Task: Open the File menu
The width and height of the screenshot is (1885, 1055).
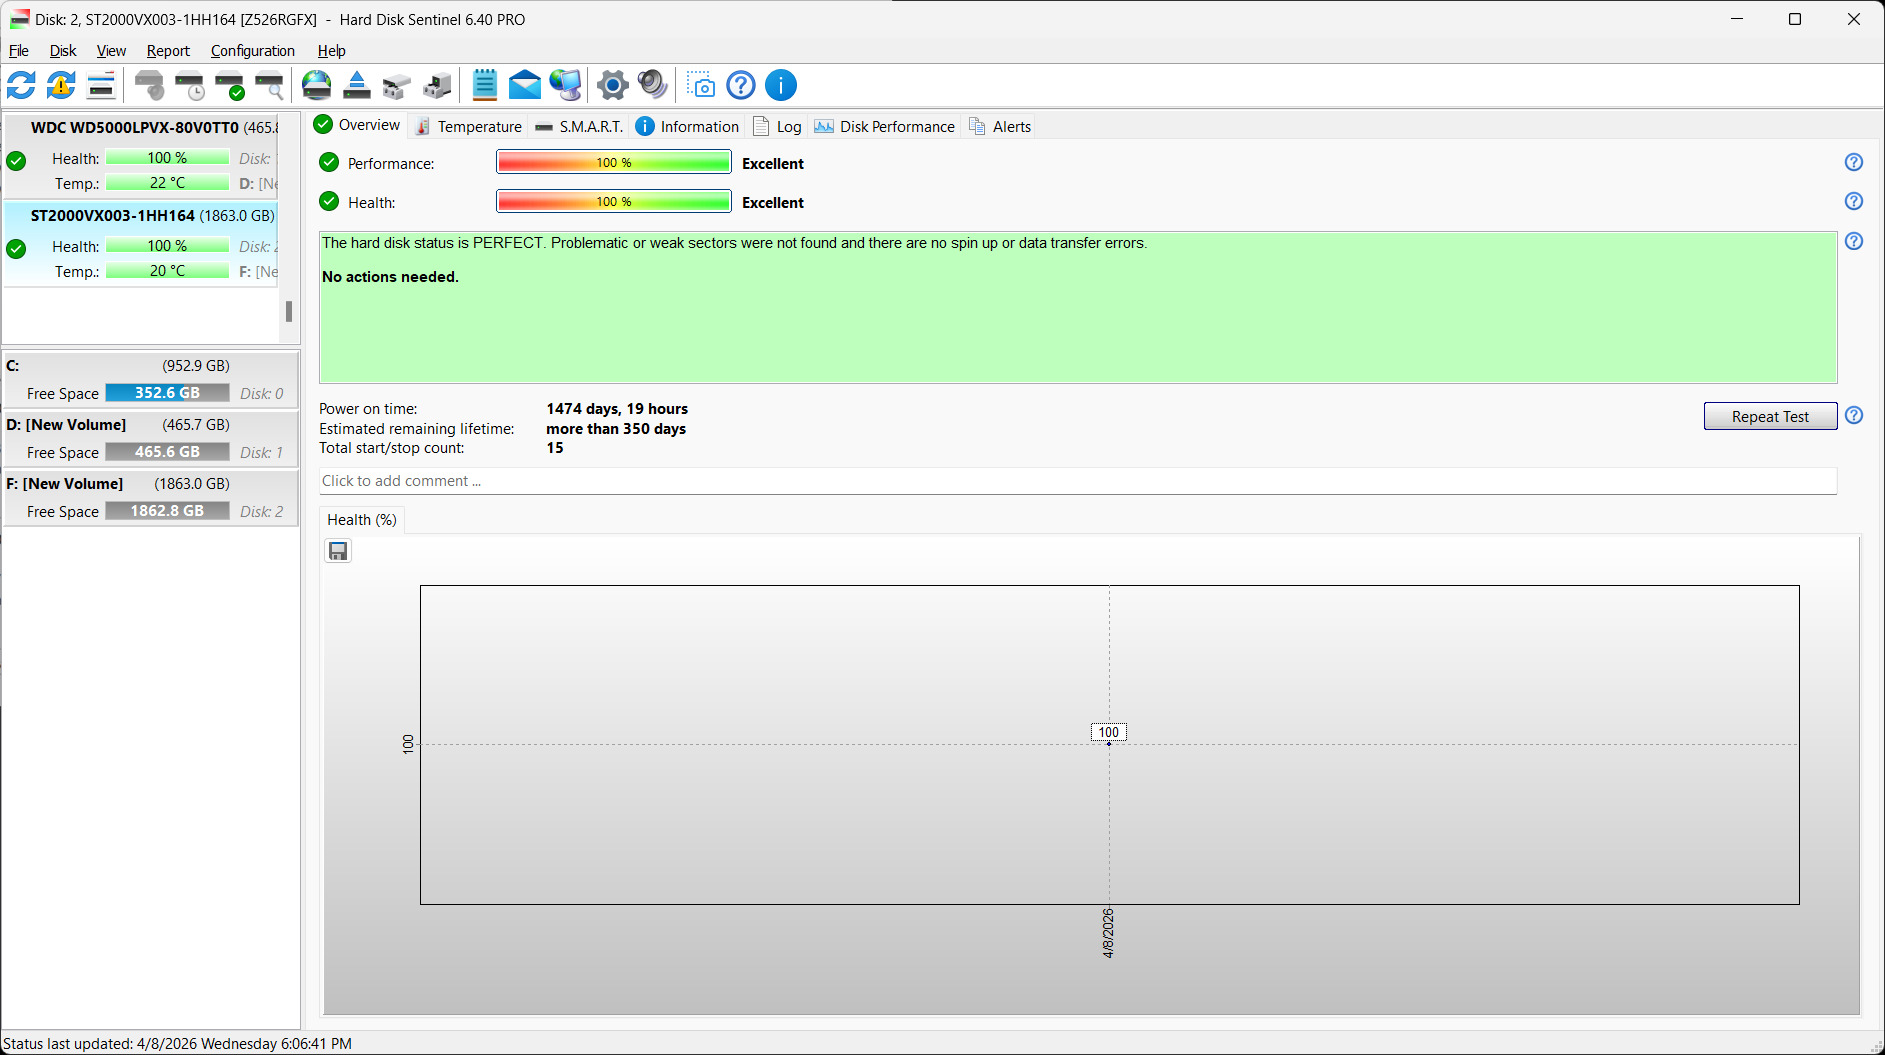Action: coord(19,51)
